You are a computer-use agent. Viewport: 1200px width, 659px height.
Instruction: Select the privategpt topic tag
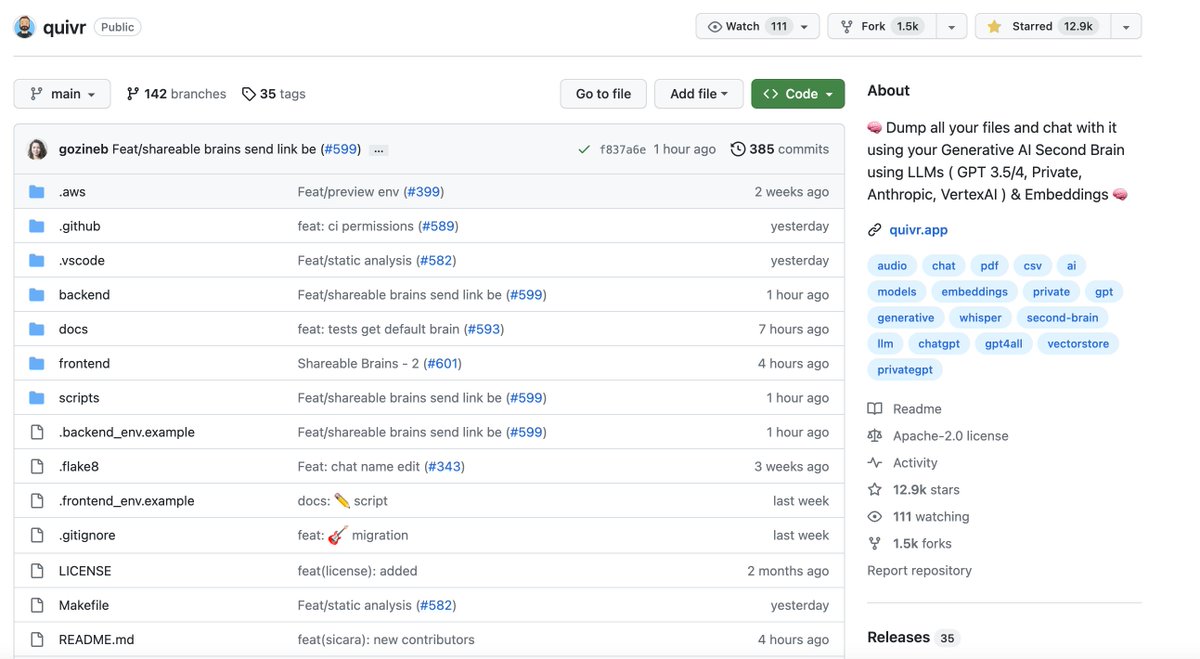pos(906,370)
